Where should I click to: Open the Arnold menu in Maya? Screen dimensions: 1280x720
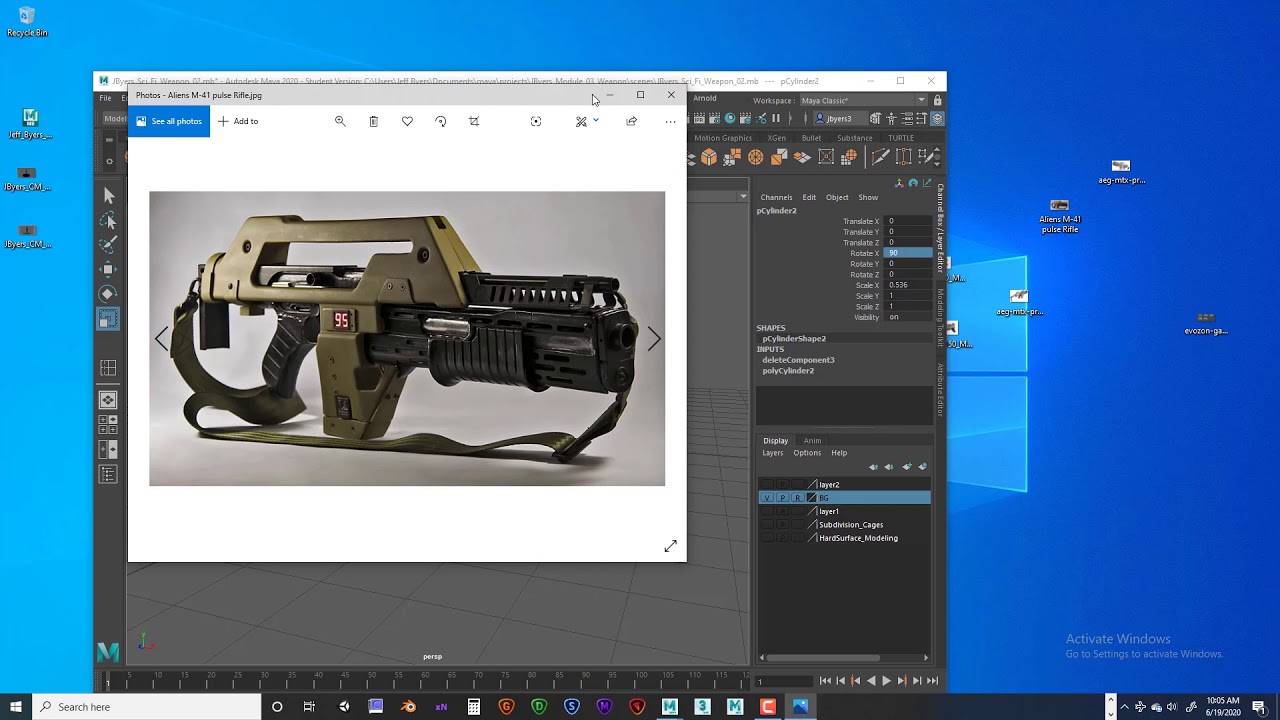pos(705,98)
